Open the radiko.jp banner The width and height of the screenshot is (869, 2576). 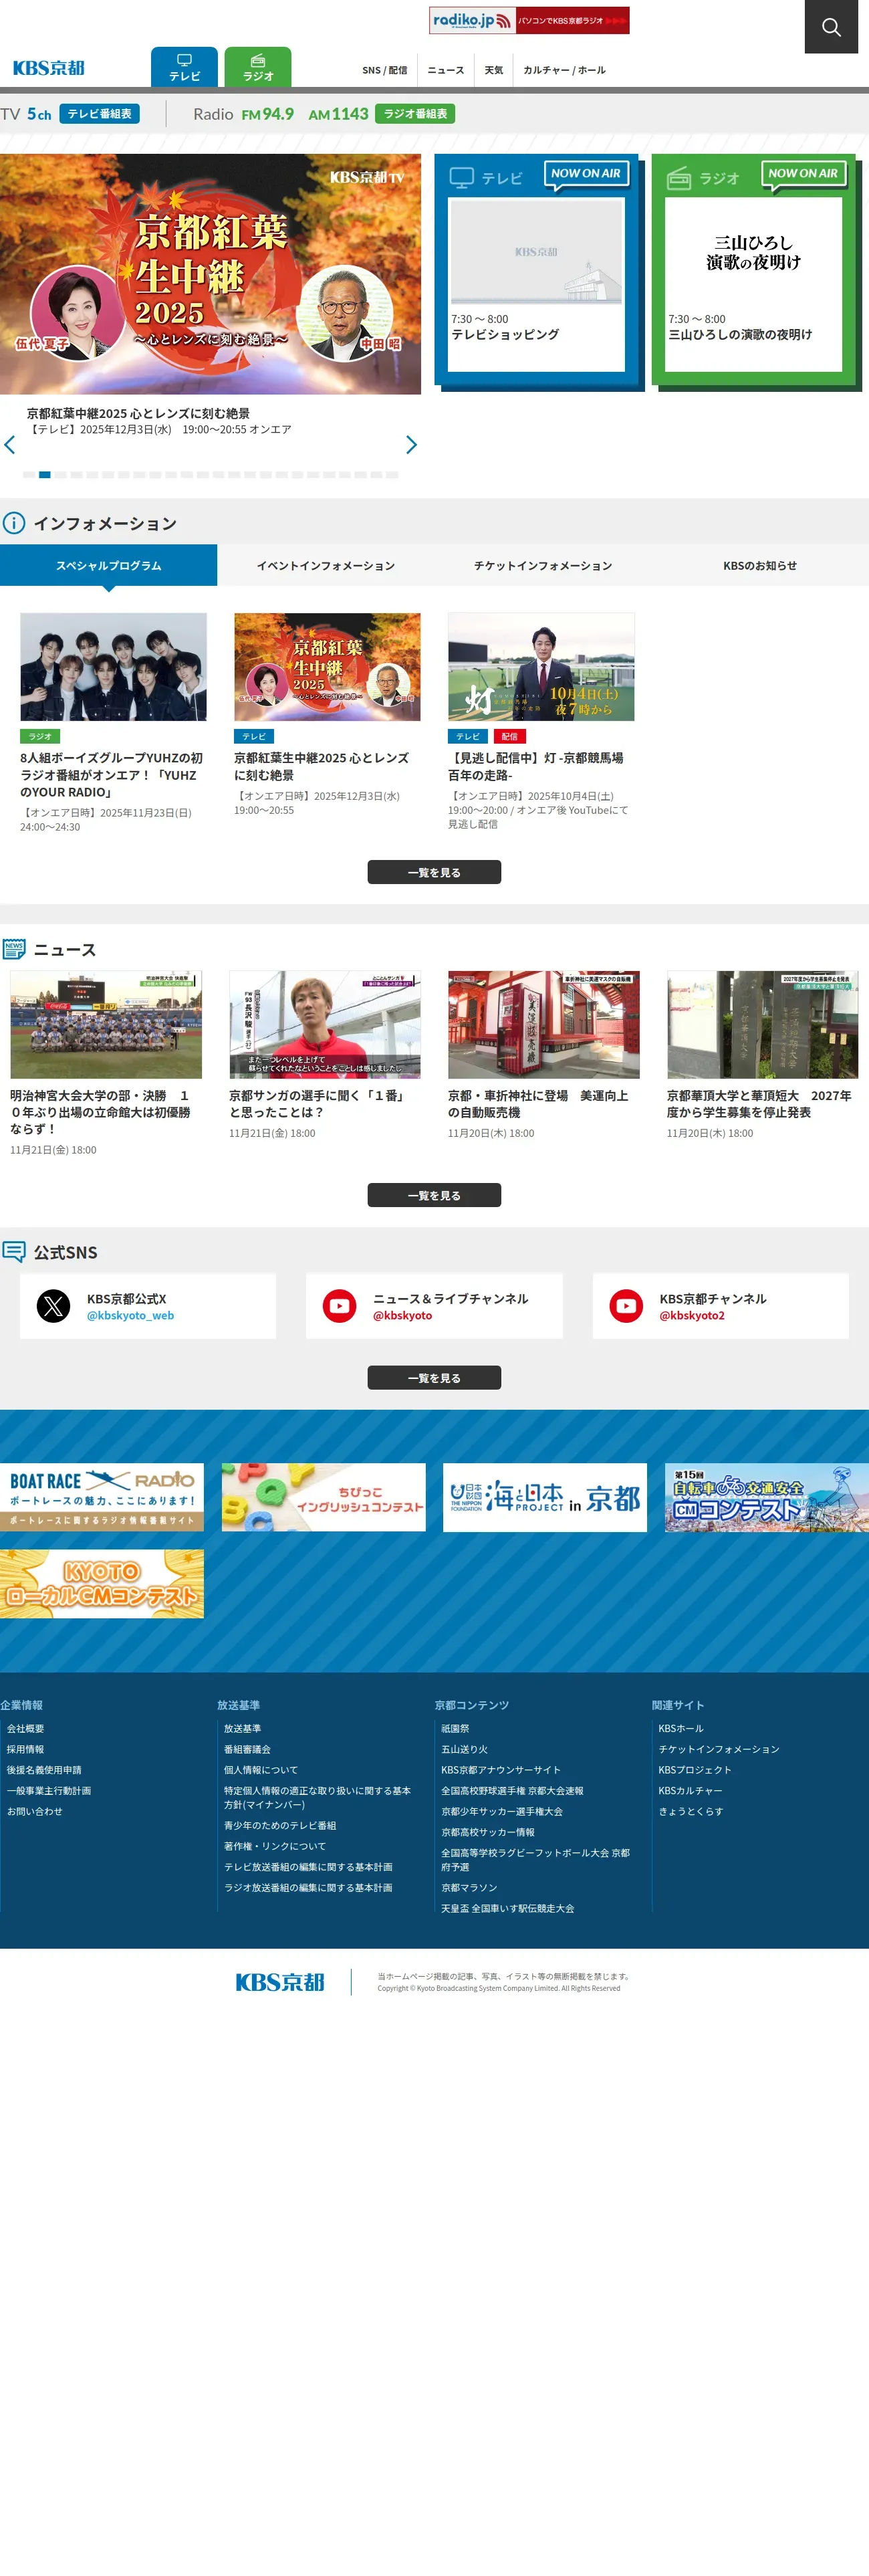[x=529, y=20]
